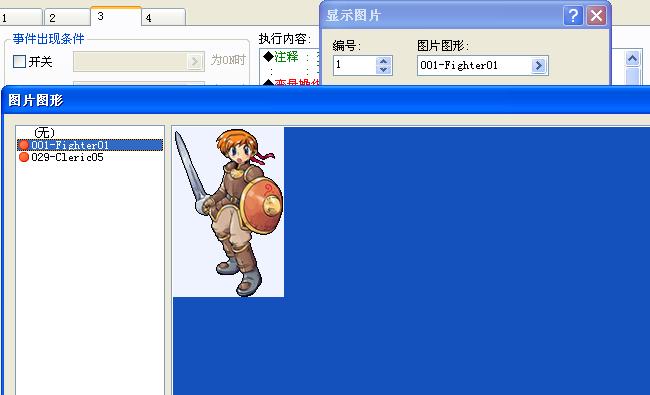This screenshot has height=395, width=650.
Task: Decrease the 编号 picture number
Action: (x=383, y=70)
